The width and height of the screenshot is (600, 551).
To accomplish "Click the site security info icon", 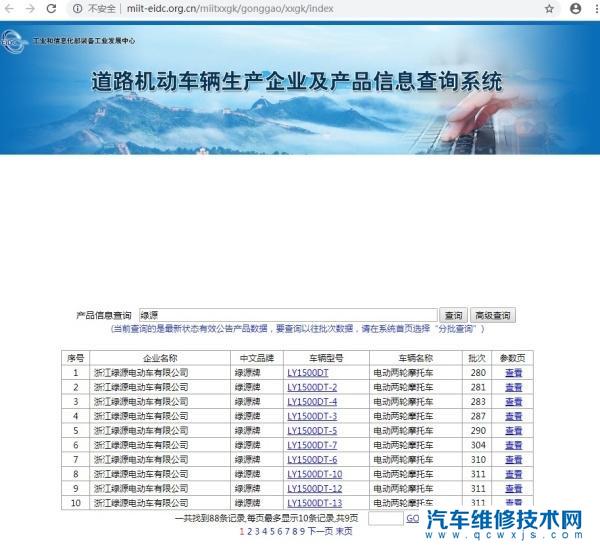I will point(77,8).
